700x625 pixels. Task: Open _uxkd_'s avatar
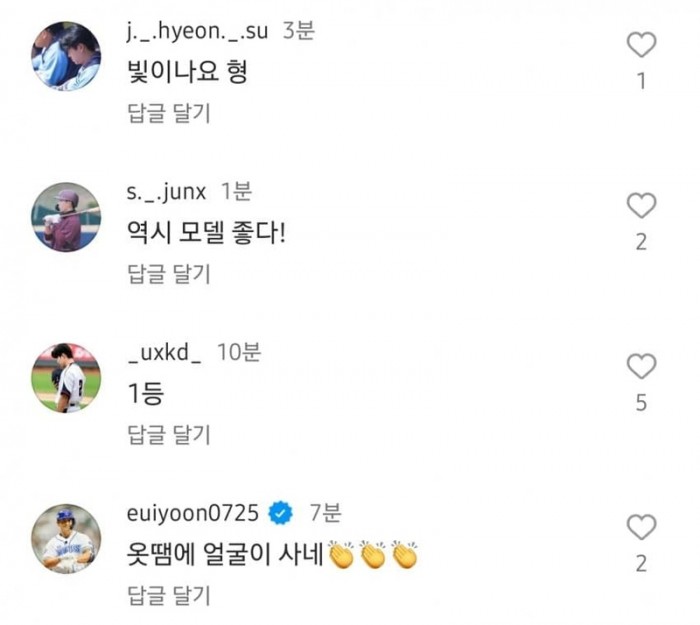pyautogui.click(x=66, y=378)
